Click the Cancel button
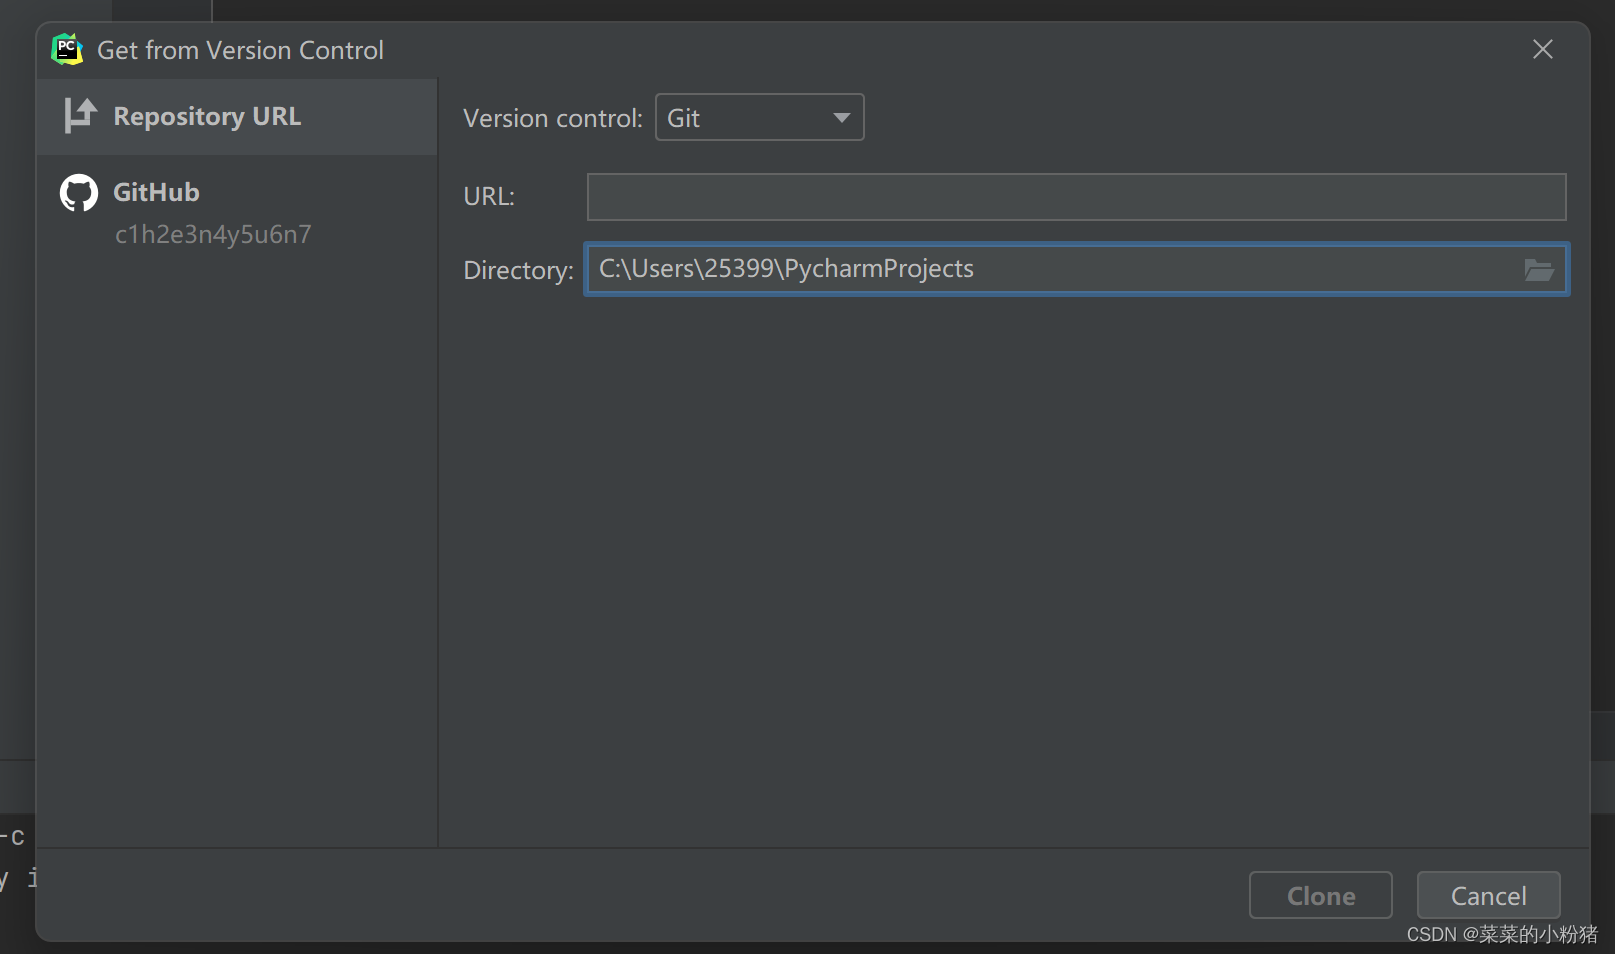The image size is (1615, 954). point(1488,895)
